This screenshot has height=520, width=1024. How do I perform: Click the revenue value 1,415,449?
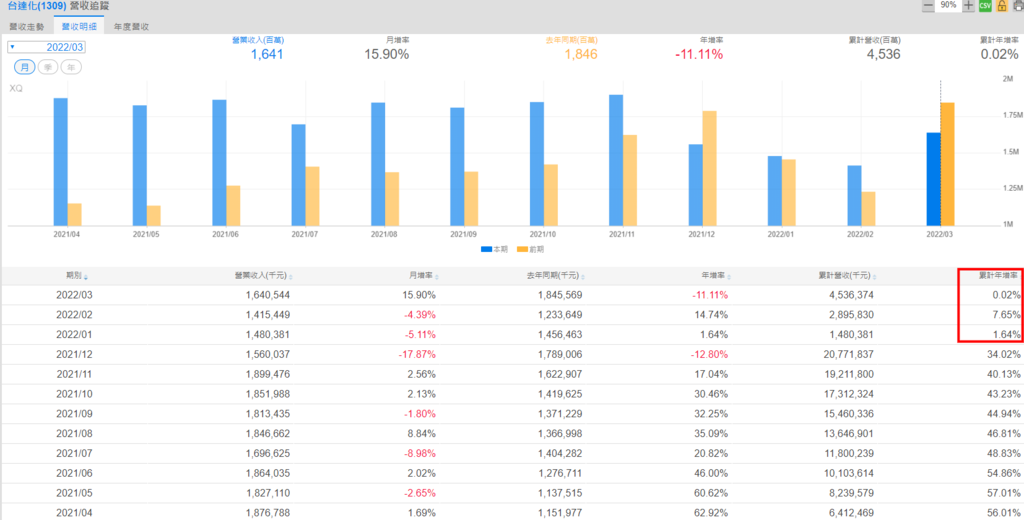268,314
